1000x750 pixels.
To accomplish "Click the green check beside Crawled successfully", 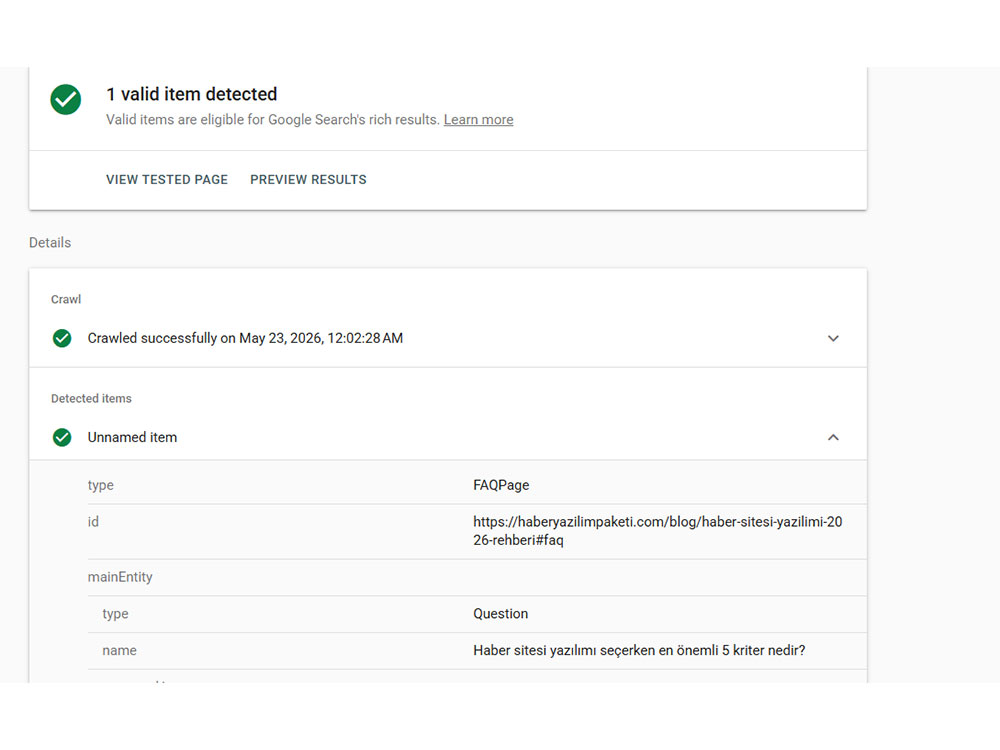I will [x=62, y=338].
